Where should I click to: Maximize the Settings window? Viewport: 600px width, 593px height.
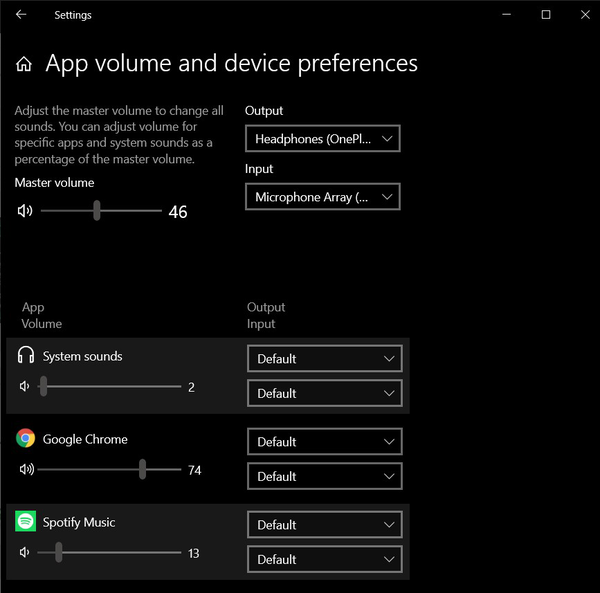tap(546, 15)
